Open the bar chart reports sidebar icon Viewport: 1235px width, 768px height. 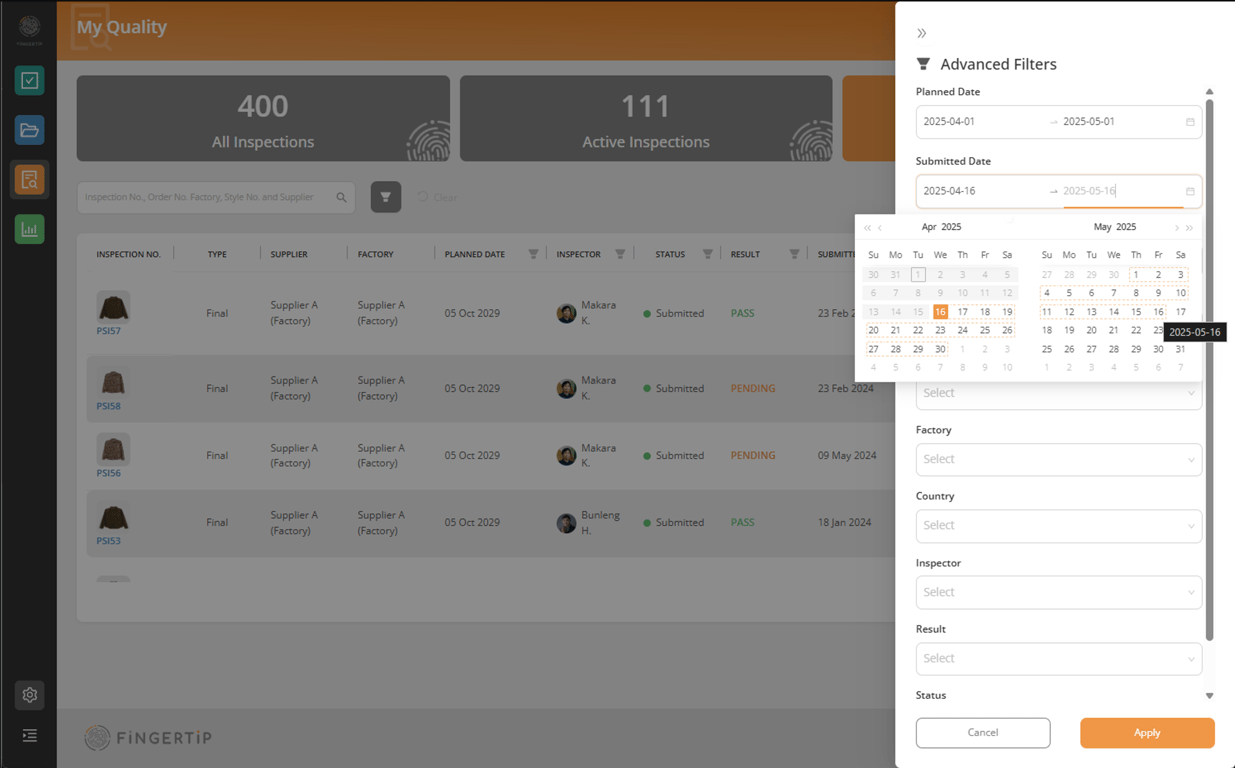coord(29,229)
